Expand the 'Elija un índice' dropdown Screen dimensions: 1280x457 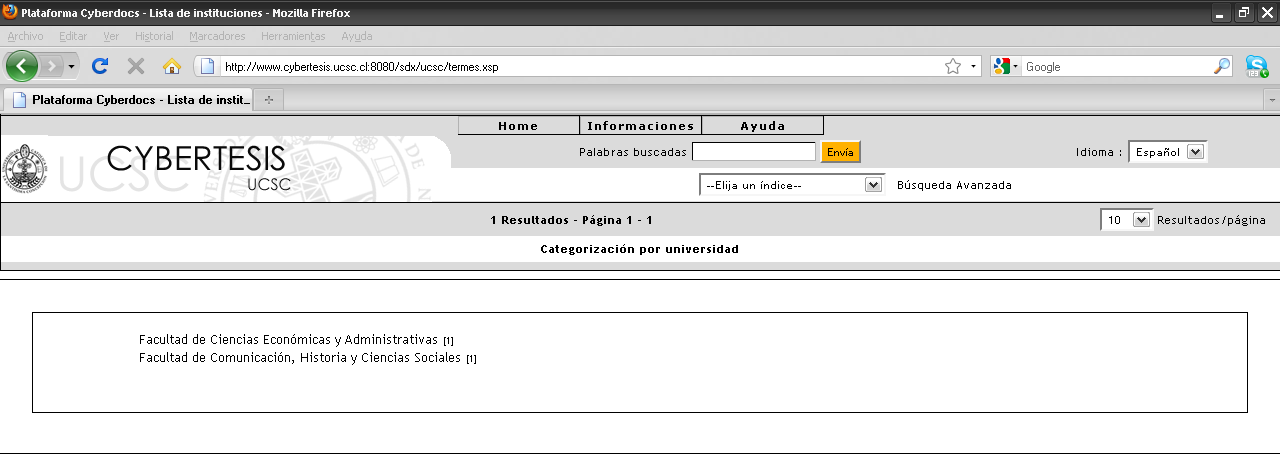(791, 185)
